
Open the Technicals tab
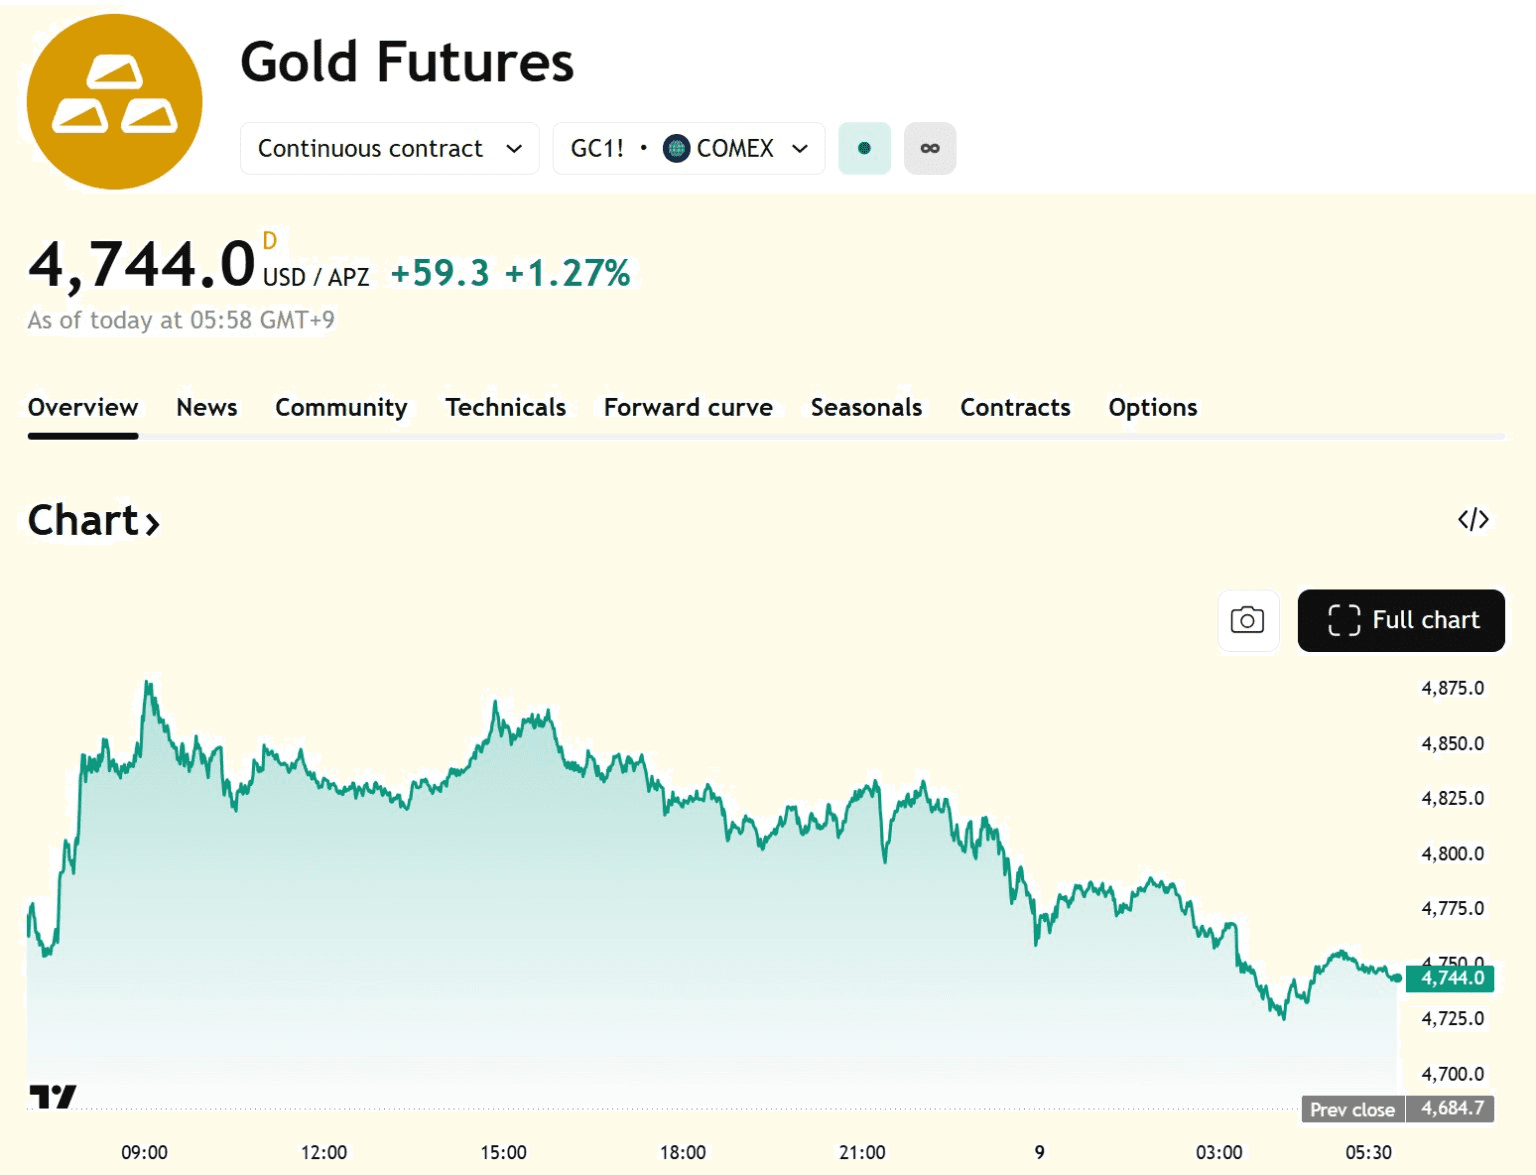click(x=505, y=408)
